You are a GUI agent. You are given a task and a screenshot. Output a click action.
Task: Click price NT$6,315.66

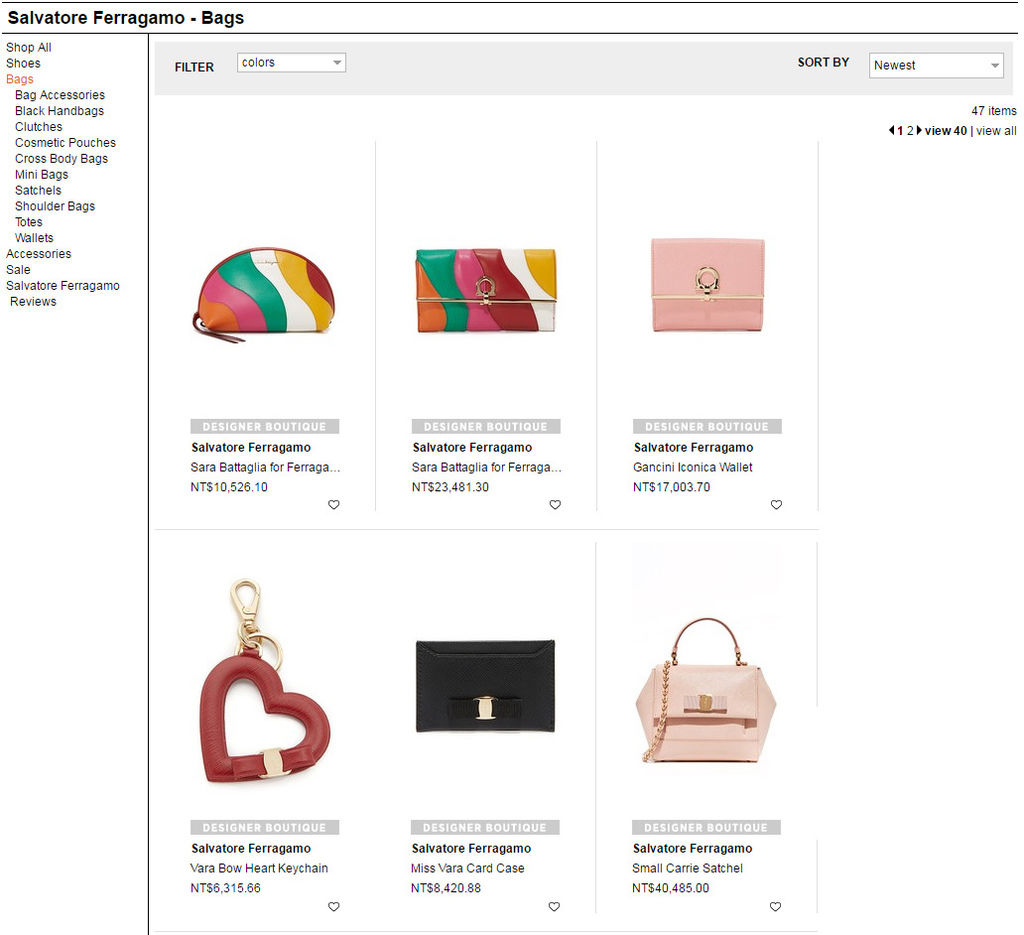pos(225,888)
